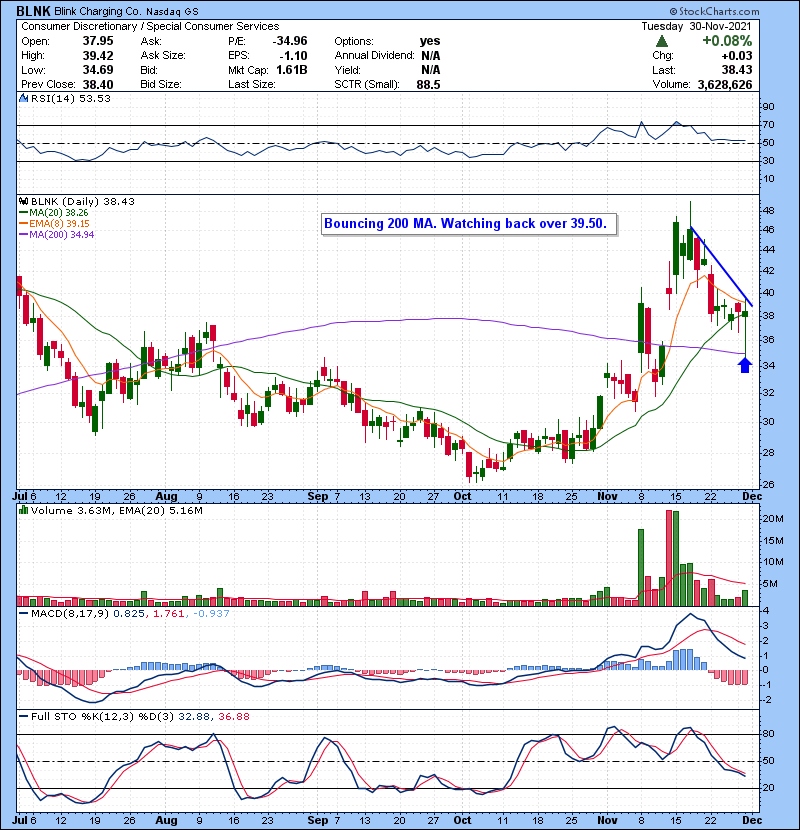Viewport: 800px width, 830px height.
Task: Click the MACD(8,17,9) panel label
Action: click(70, 614)
